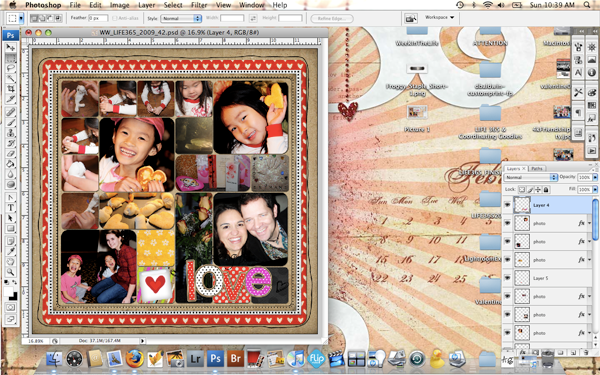Select the Crop tool

10,89
